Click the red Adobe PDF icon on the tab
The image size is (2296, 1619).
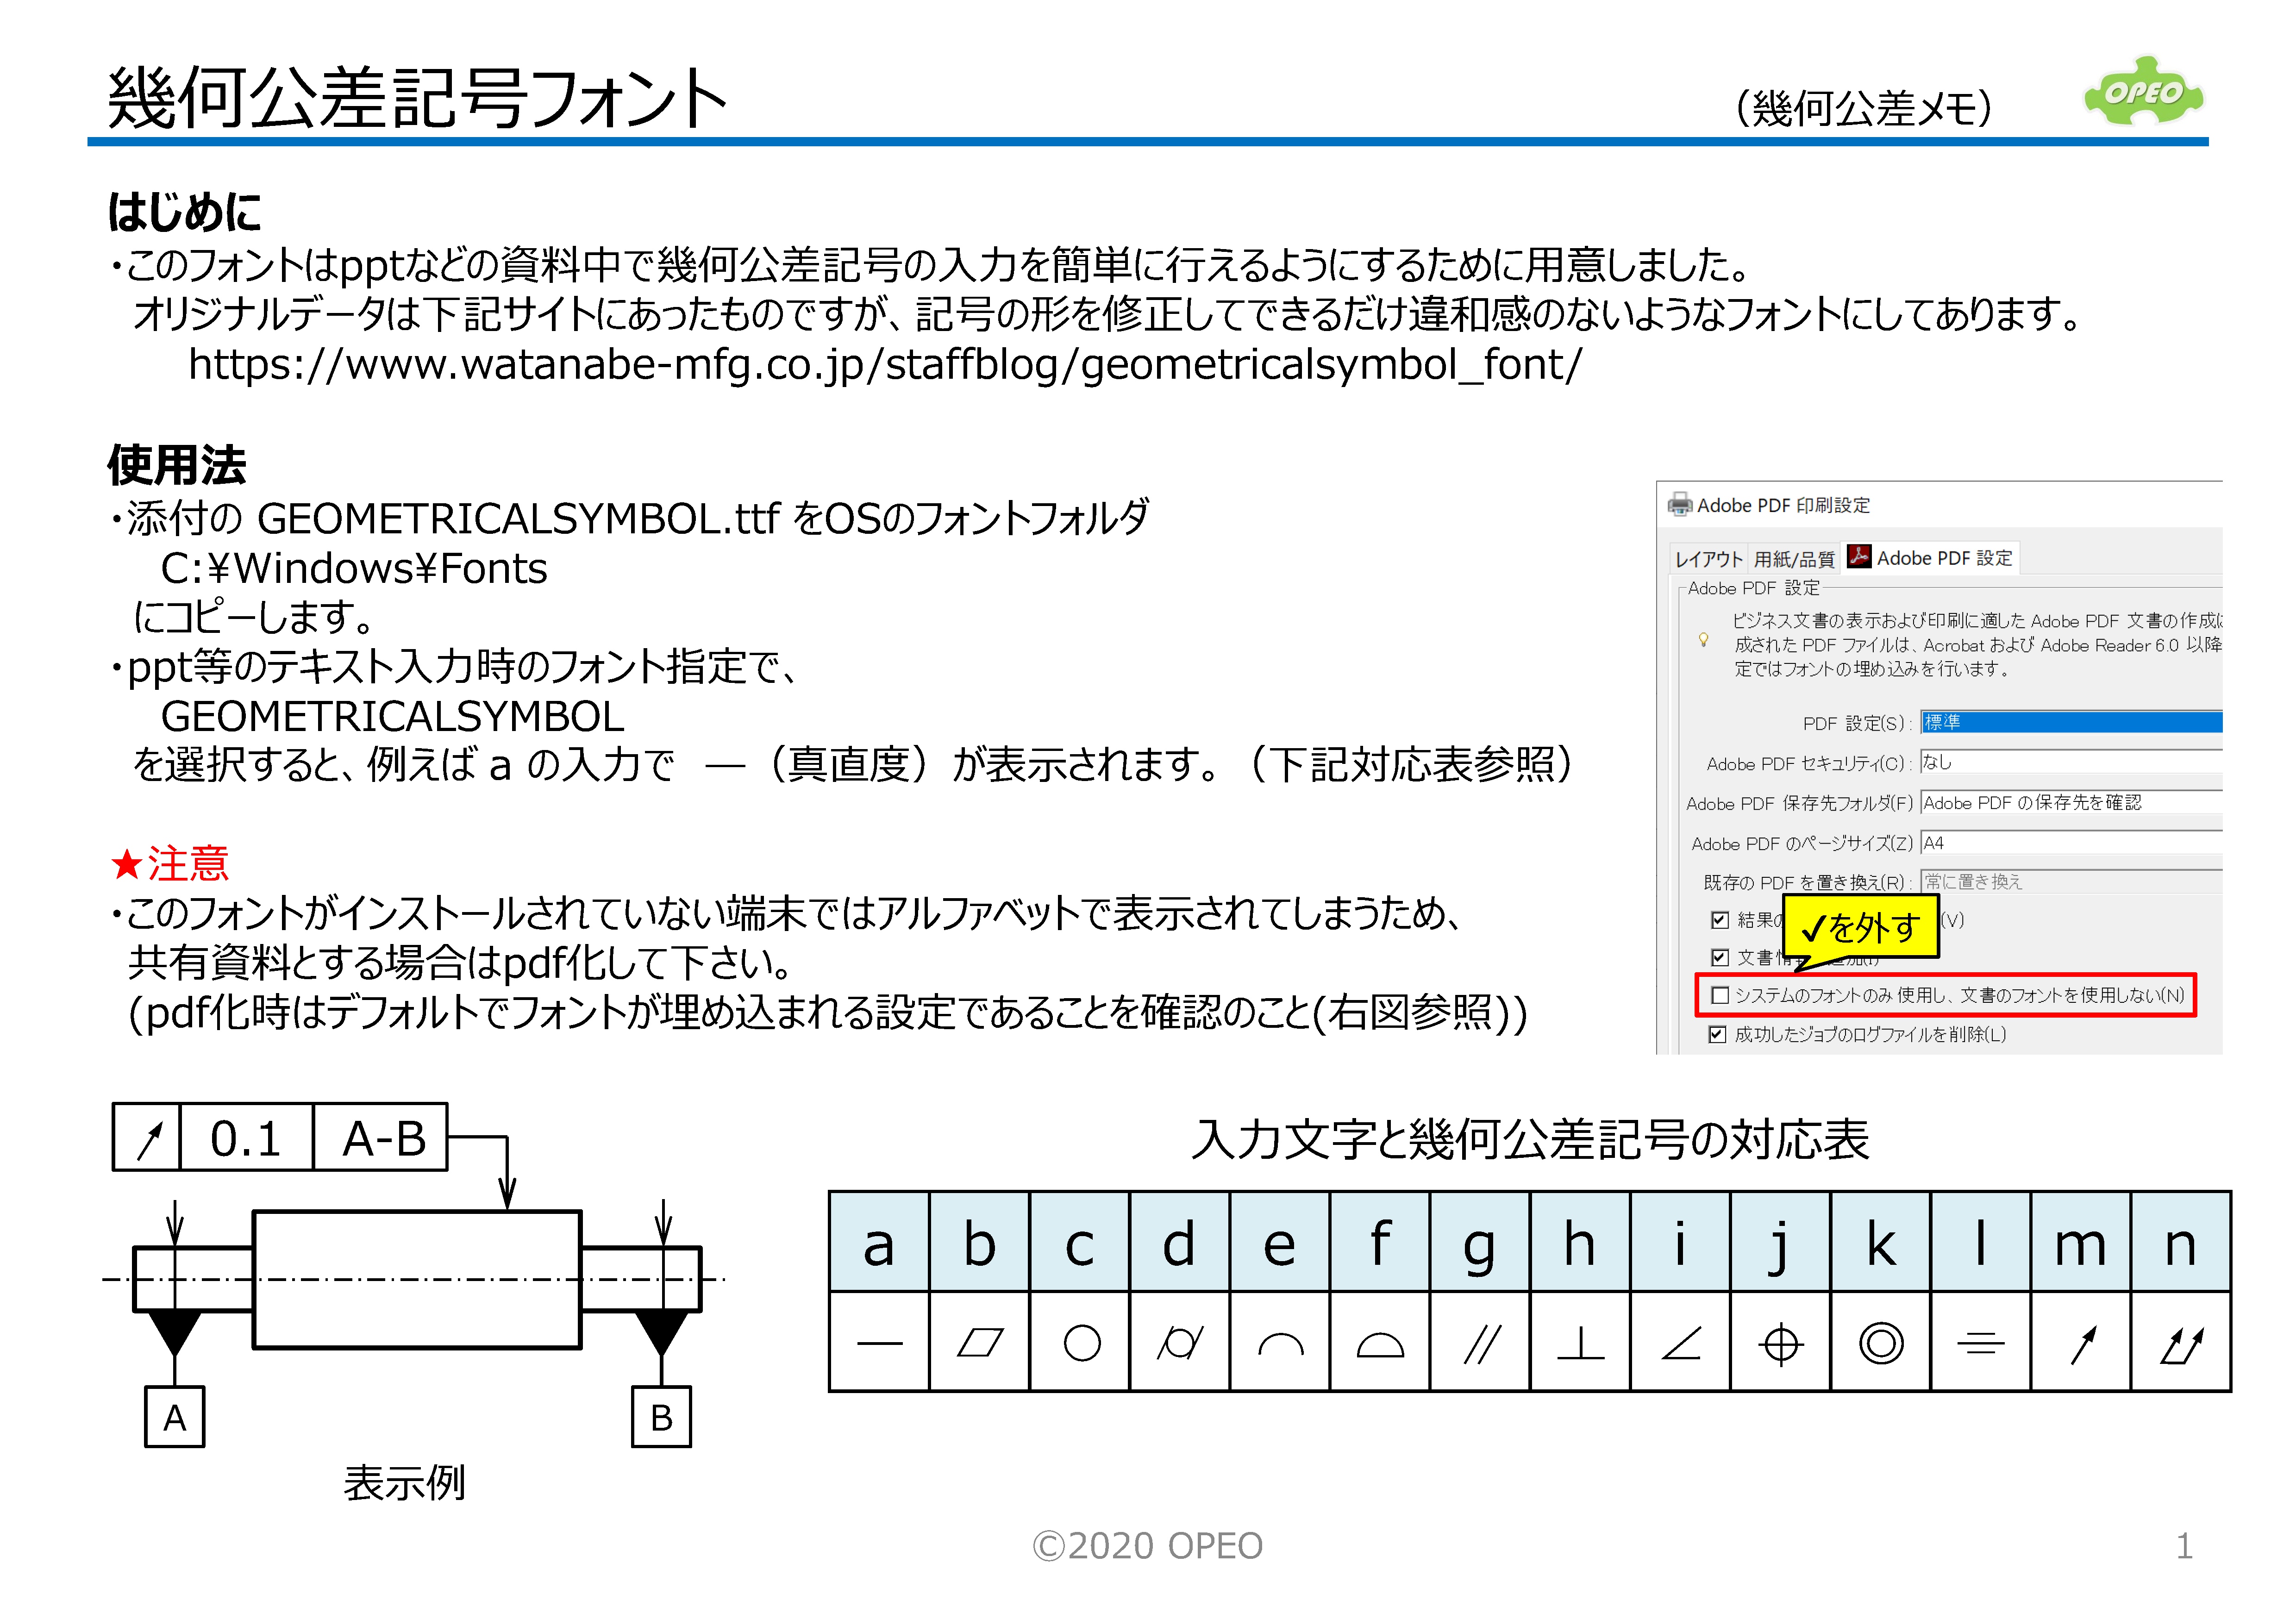click(1859, 556)
